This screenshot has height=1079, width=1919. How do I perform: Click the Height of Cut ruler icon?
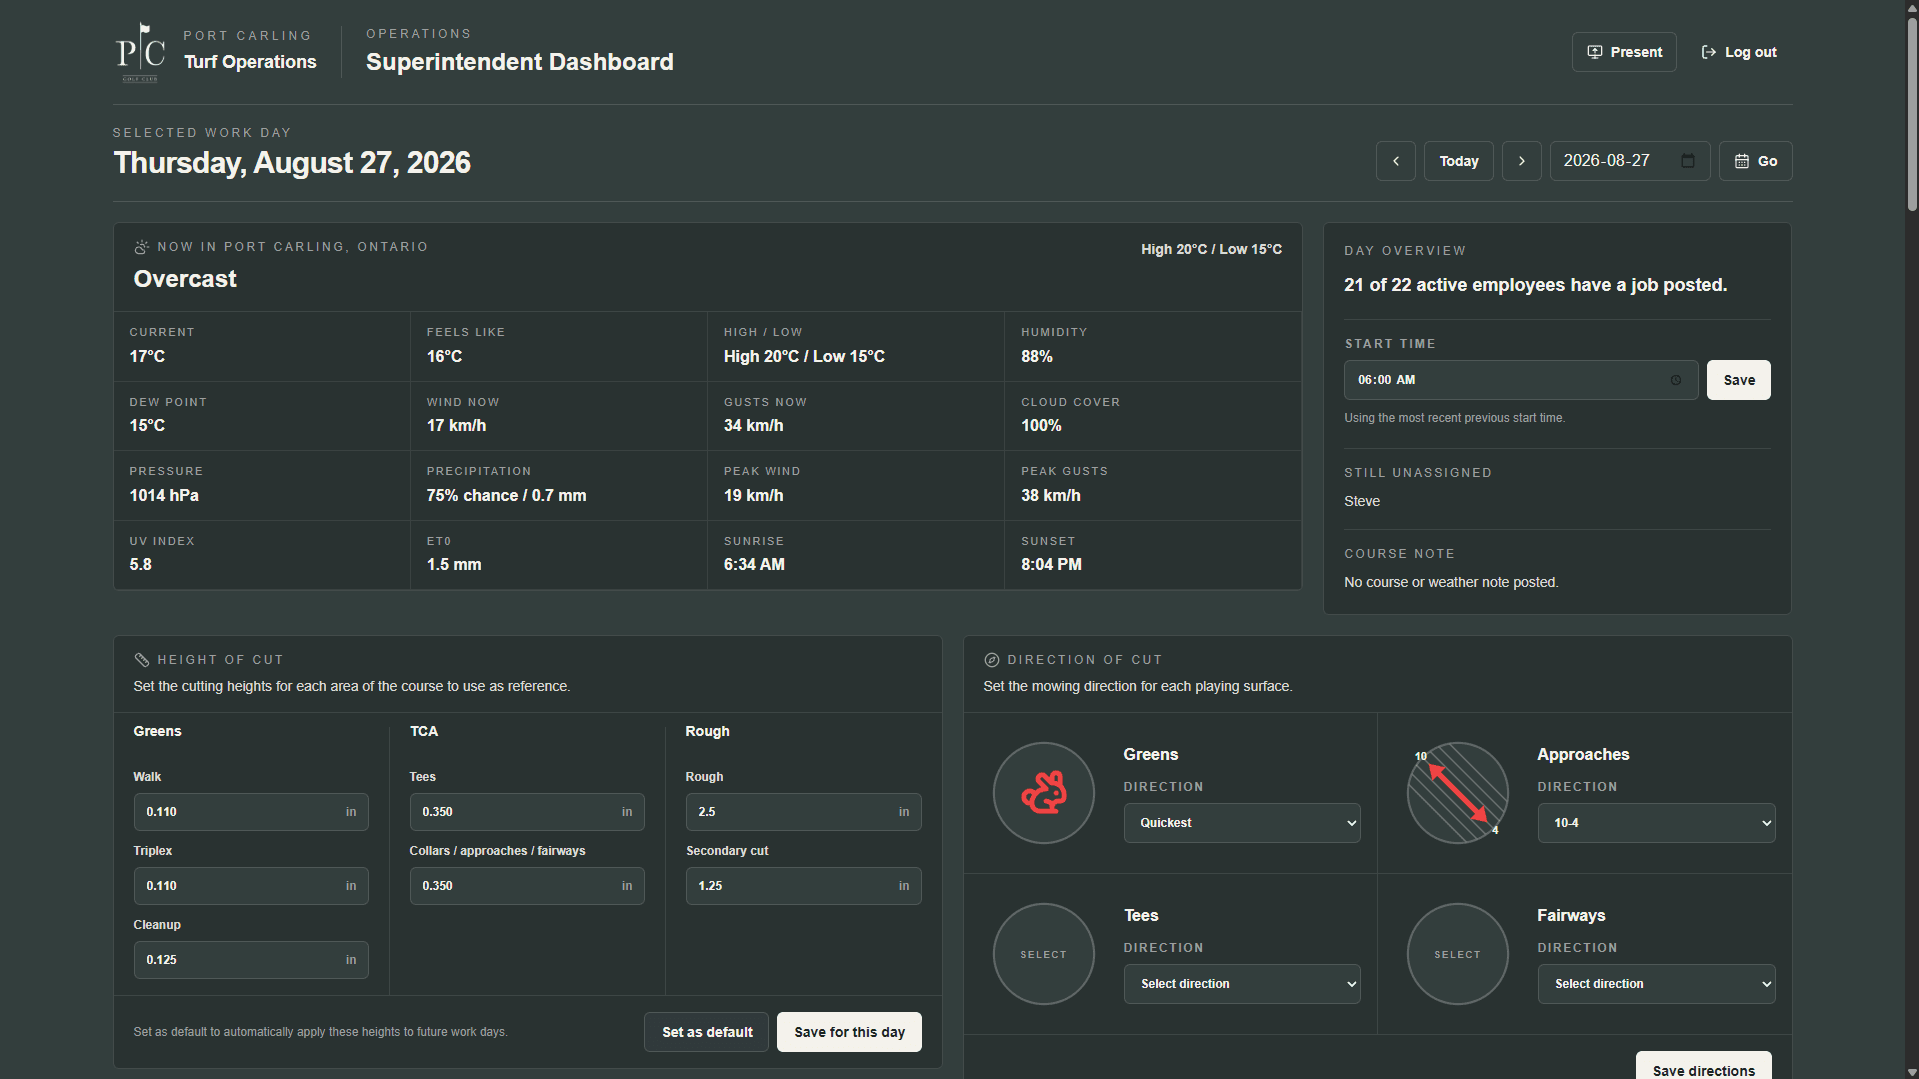click(x=142, y=660)
